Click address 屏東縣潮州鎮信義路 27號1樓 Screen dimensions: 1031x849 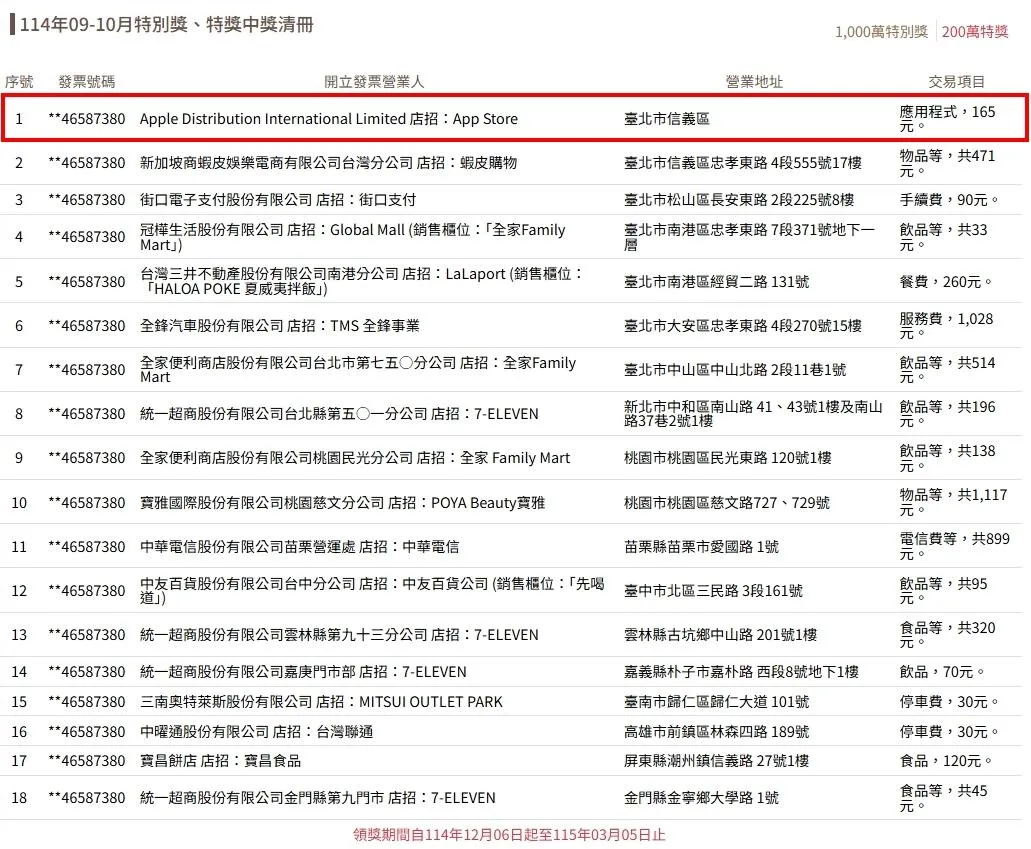[x=717, y=761]
